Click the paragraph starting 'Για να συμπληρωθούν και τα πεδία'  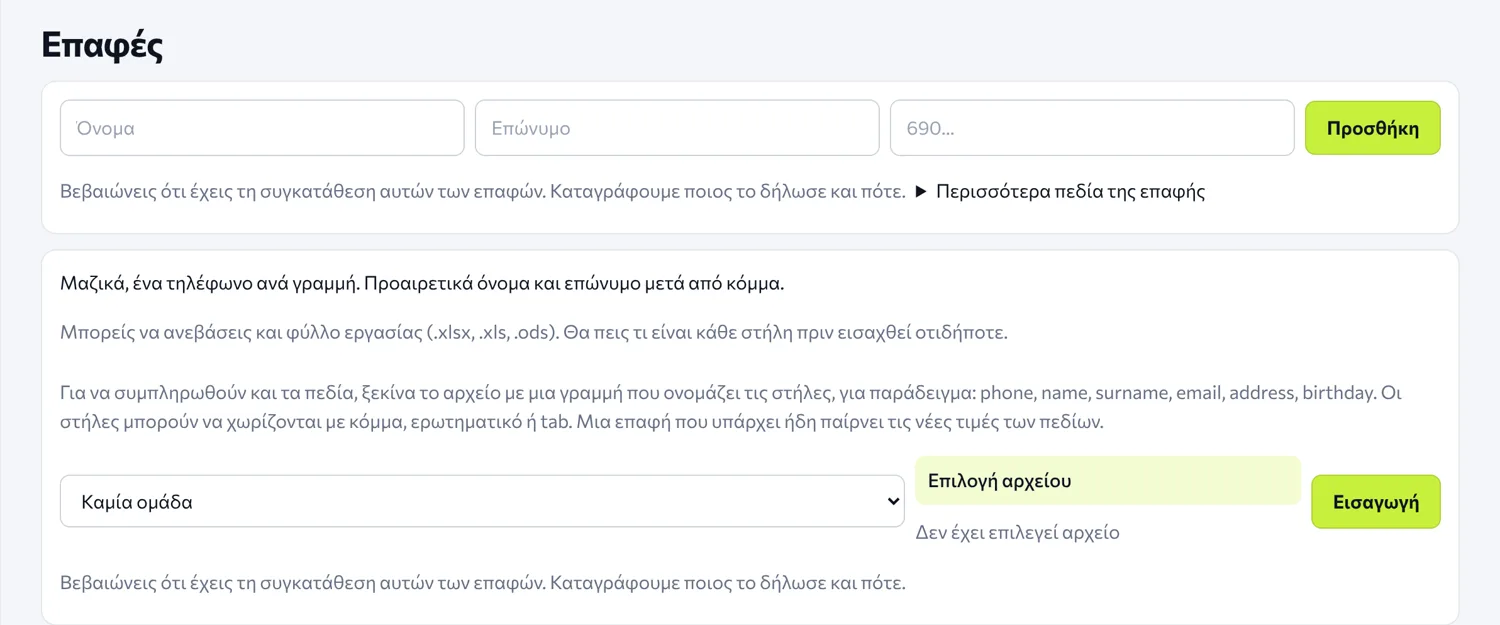[731, 407]
